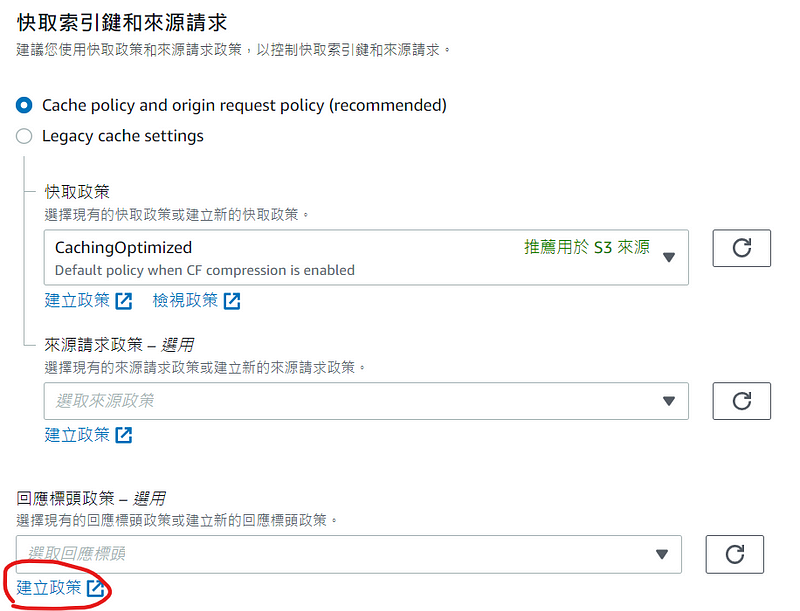This screenshot has height=611, width=800.
Task: Select Cache policy and origin request policy
Action: pyautogui.click(x=24, y=106)
